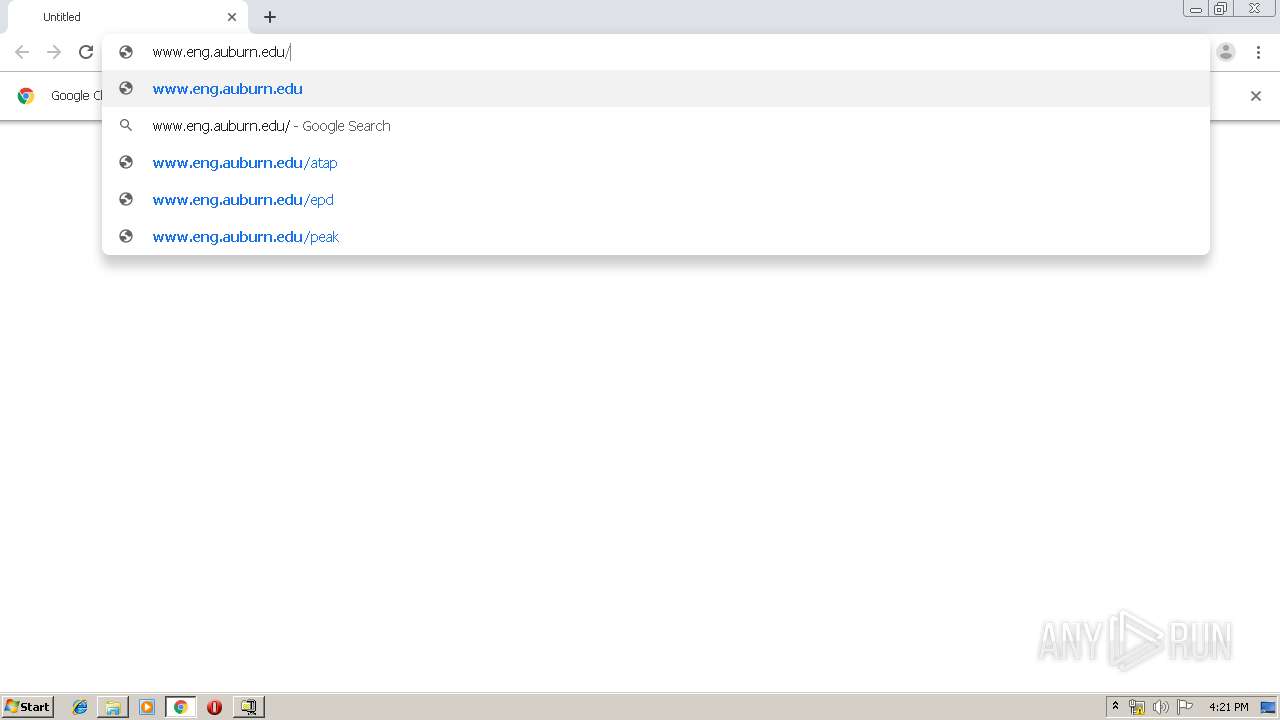Open Windows Explorer folder in taskbar
Viewport: 1280px width, 720px height.
click(x=113, y=707)
